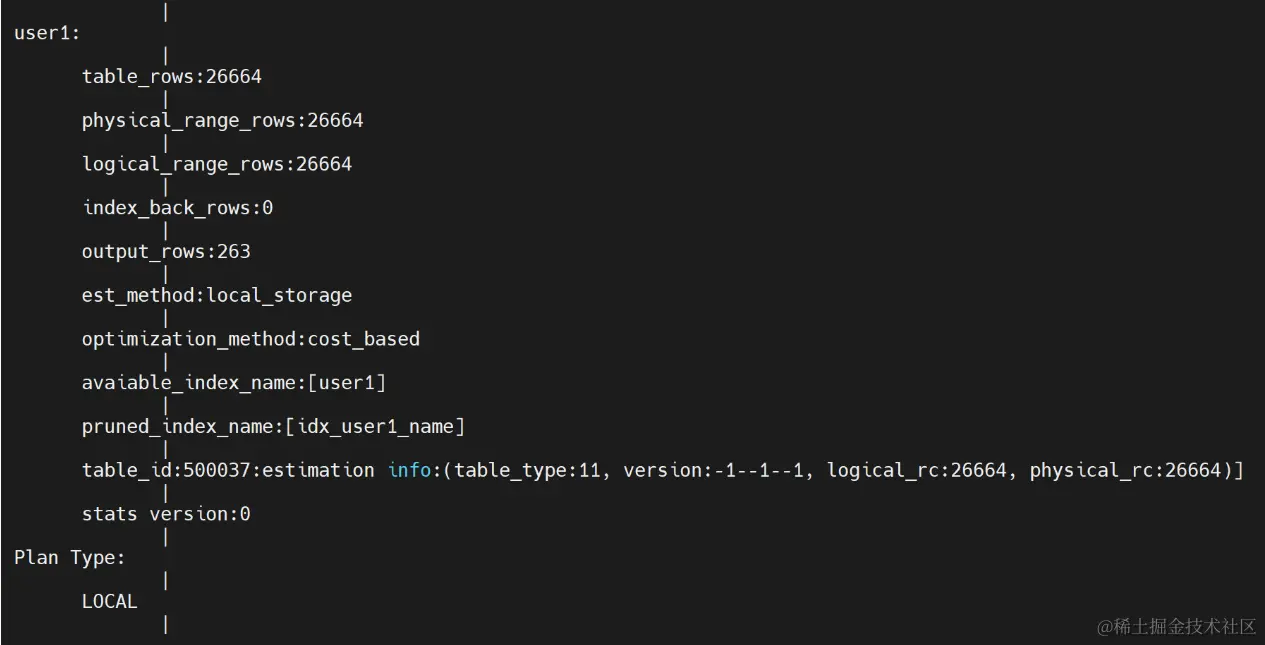Click the "user1:" heading text
1265x645 pixels.
click(x=47, y=33)
